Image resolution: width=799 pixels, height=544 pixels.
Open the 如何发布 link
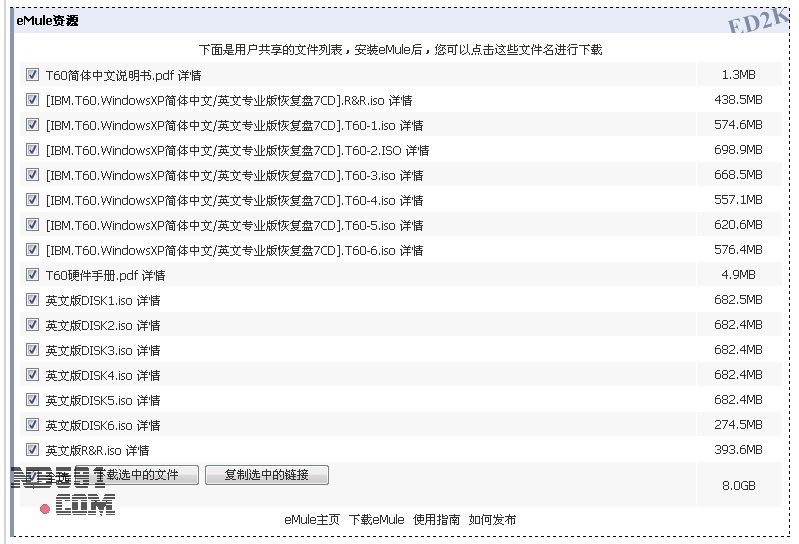coord(492,520)
